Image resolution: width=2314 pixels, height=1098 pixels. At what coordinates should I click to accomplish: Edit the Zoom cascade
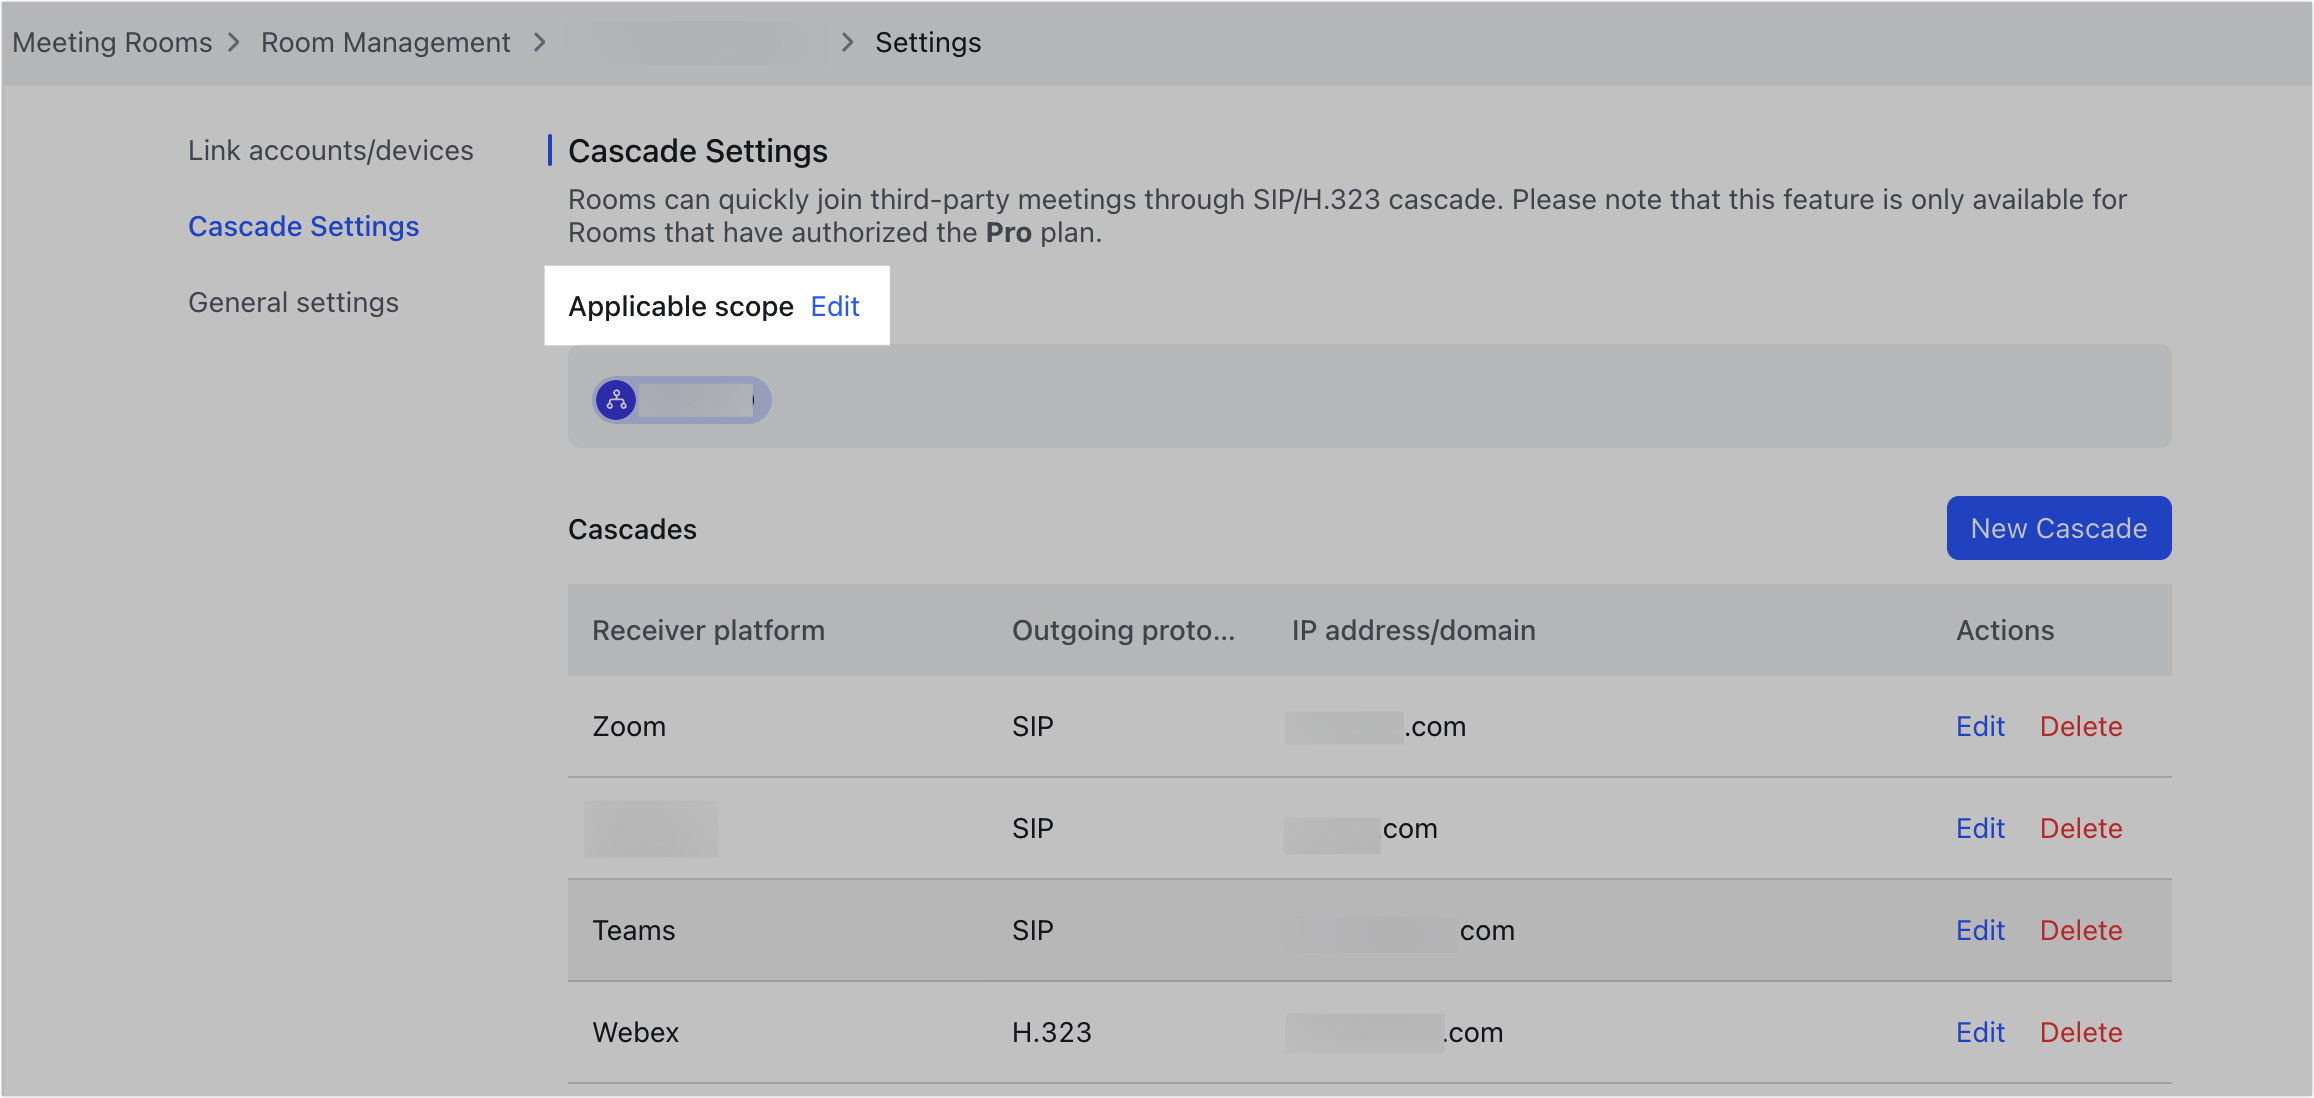tap(1980, 726)
